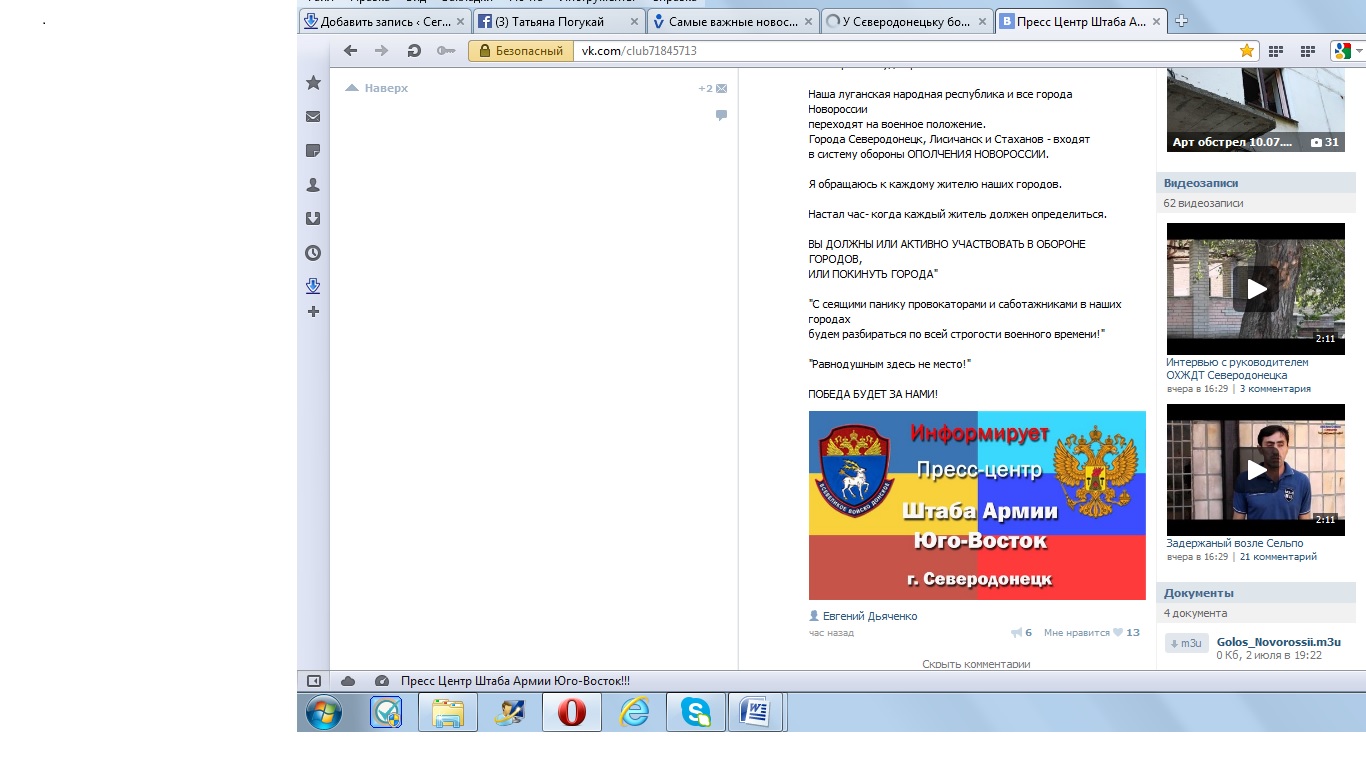Click the vk.com address bar field
The image size is (1366, 768).
click(900, 51)
